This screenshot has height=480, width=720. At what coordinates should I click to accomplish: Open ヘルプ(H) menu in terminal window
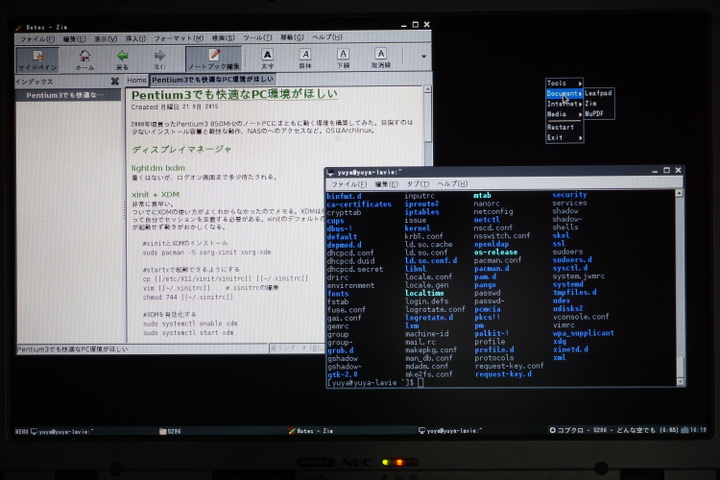(x=452, y=184)
